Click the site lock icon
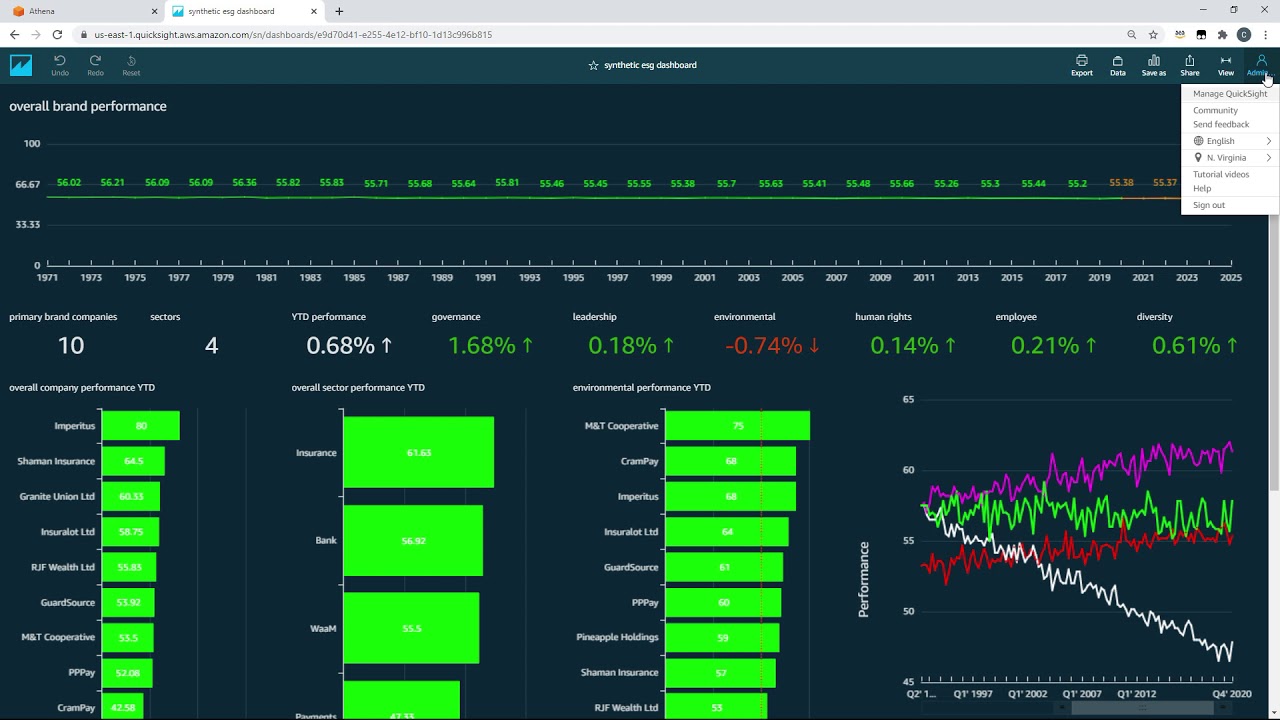Screen dimensions: 1280x720 pos(83,34)
